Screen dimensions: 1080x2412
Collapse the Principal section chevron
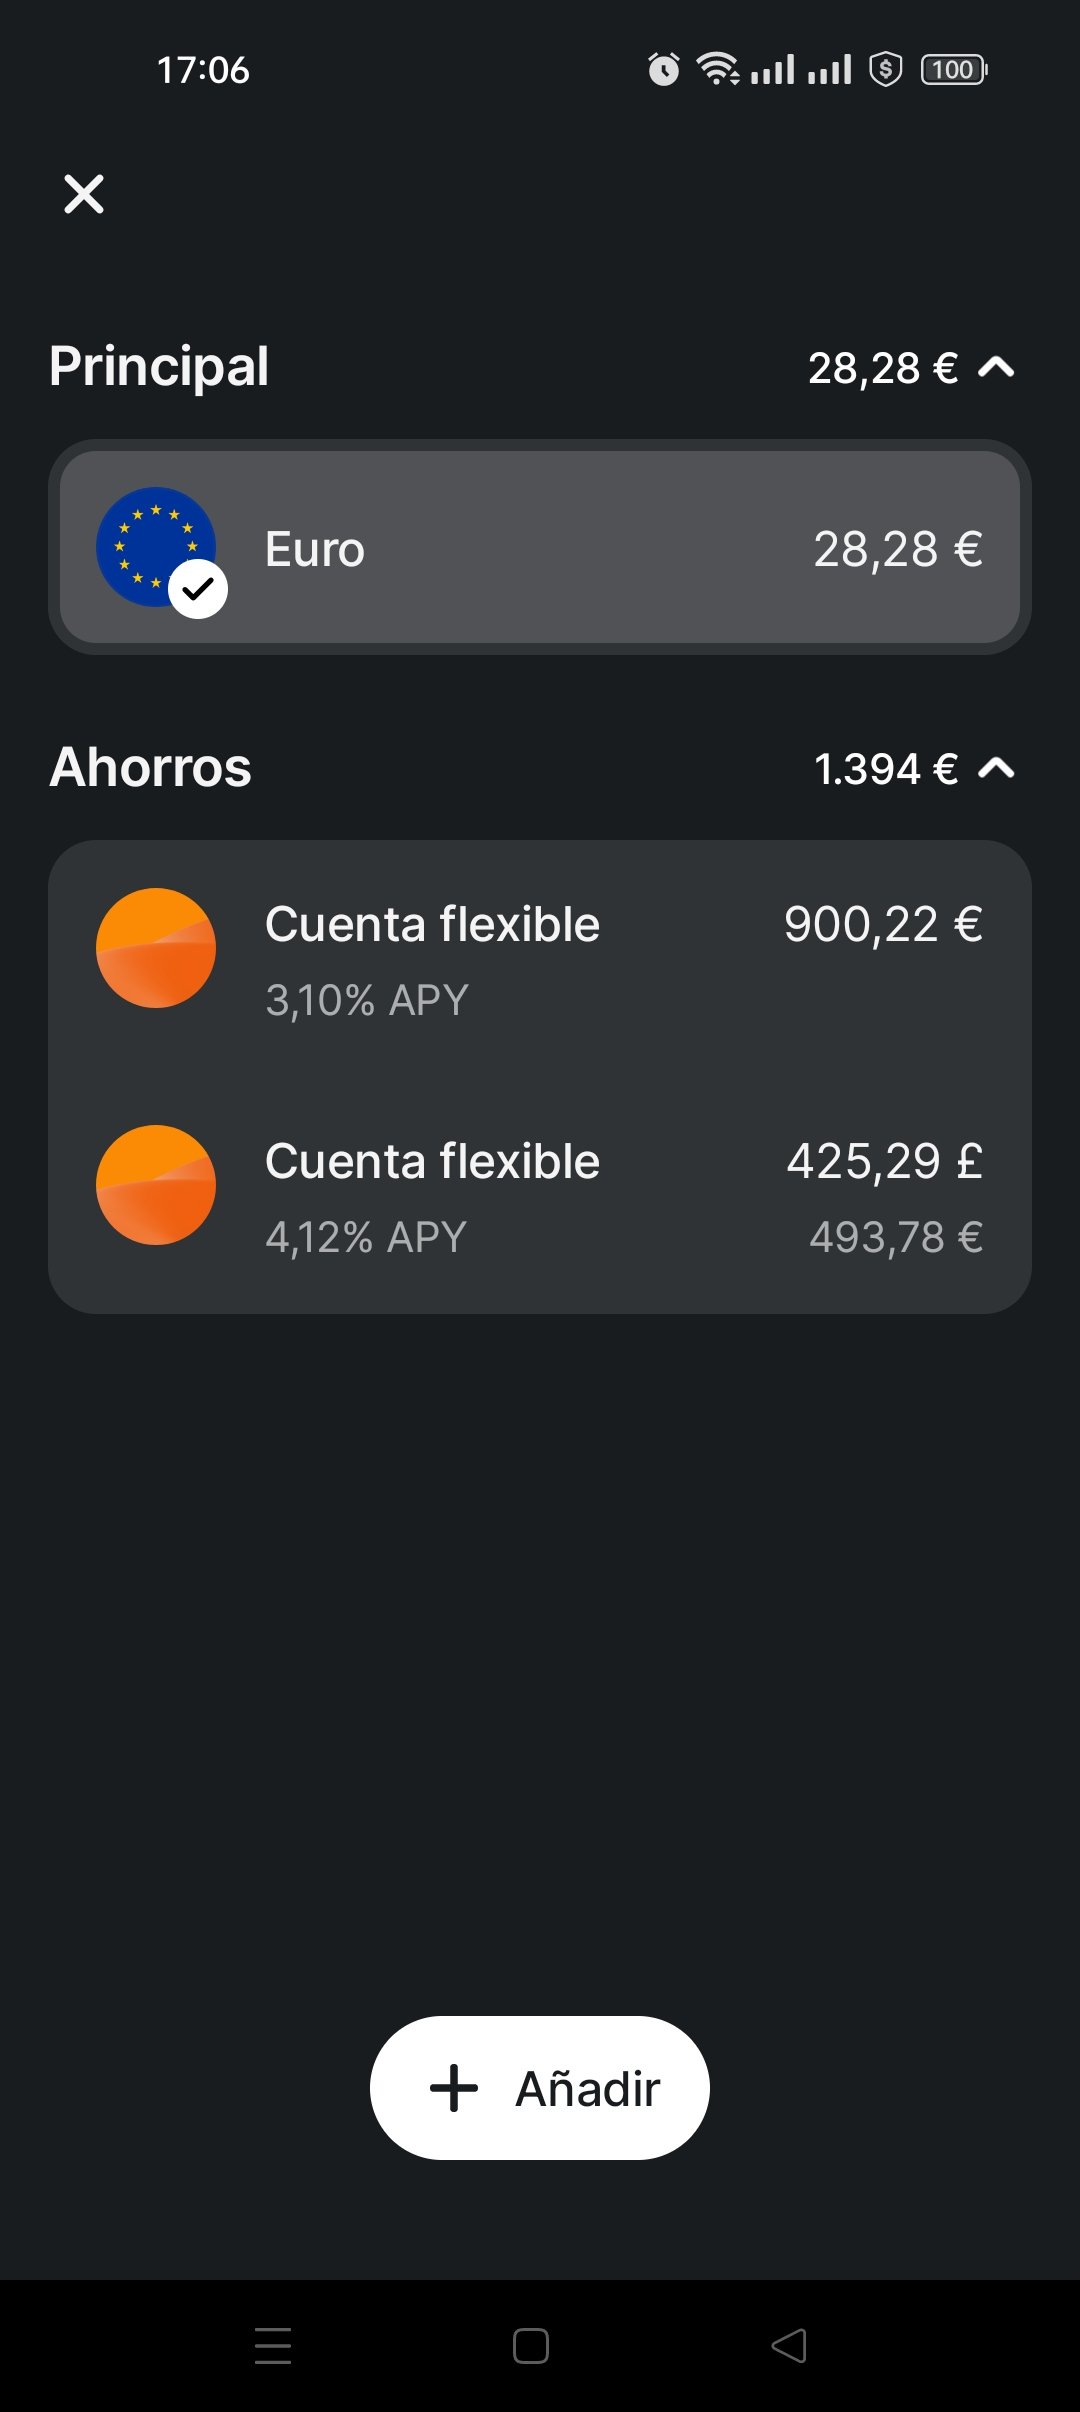996,368
